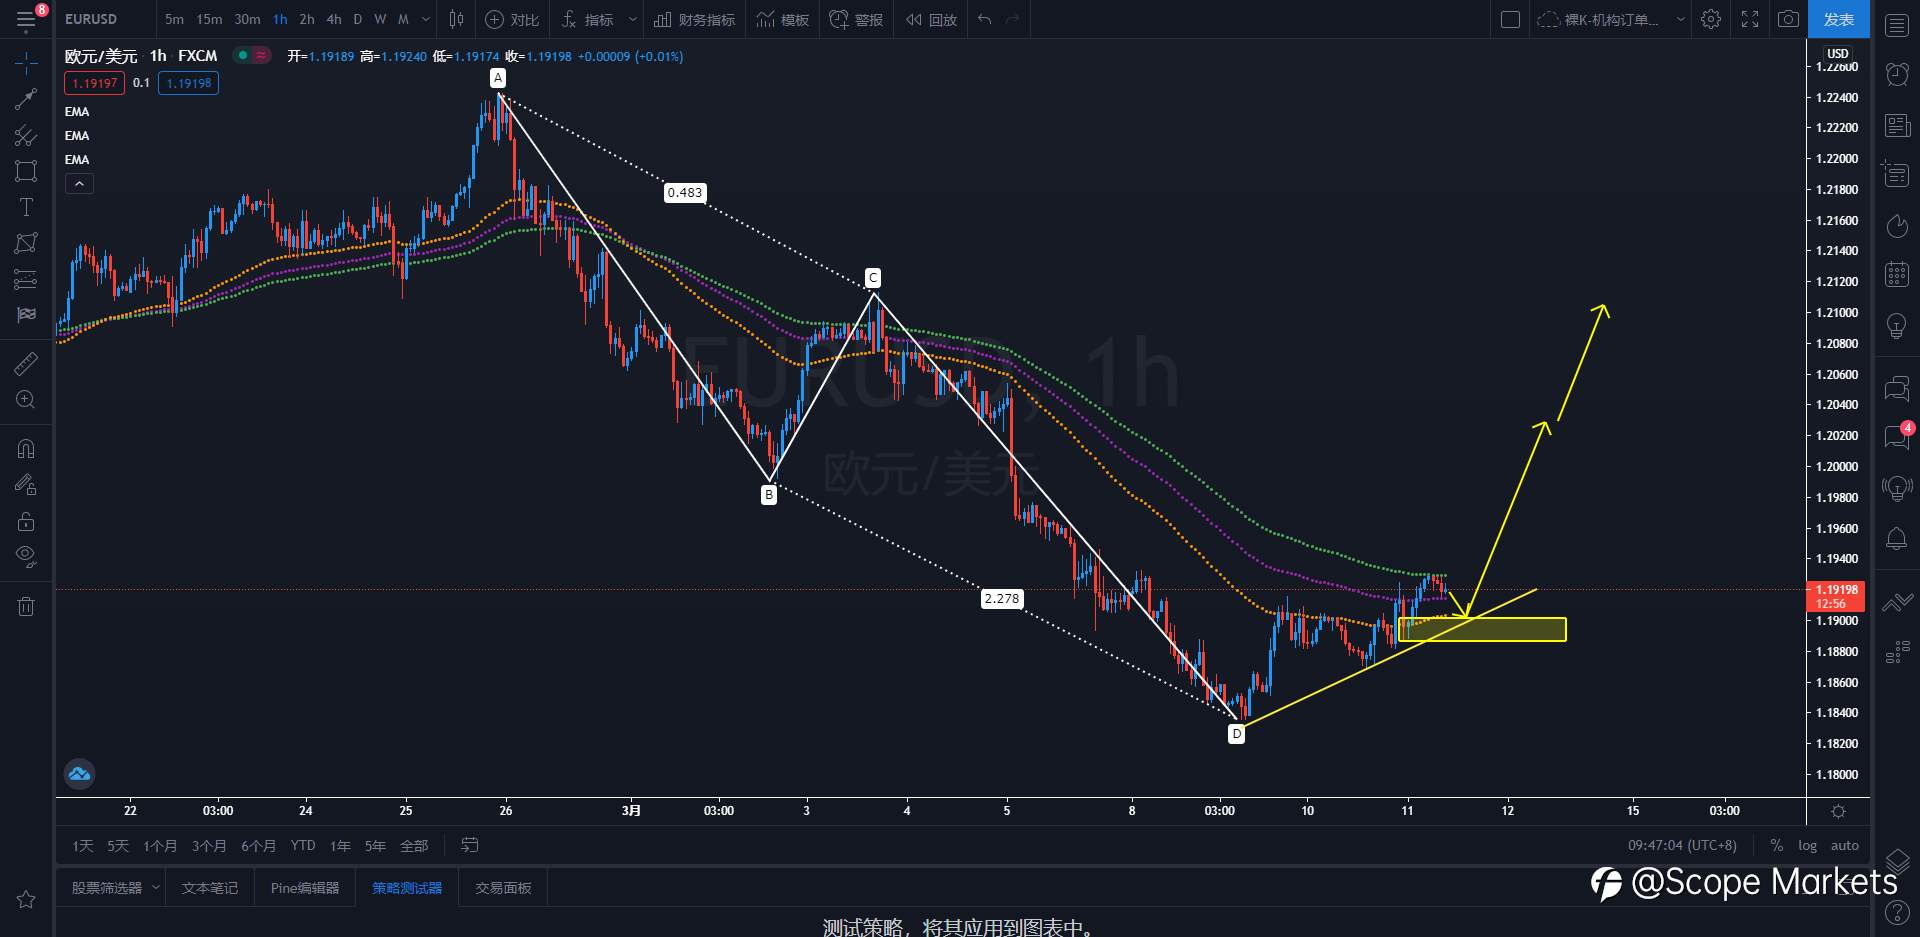Viewport: 1920px width, 937px height.
Task: Open the Fibonacci/pitchfork tools
Action: point(26,135)
